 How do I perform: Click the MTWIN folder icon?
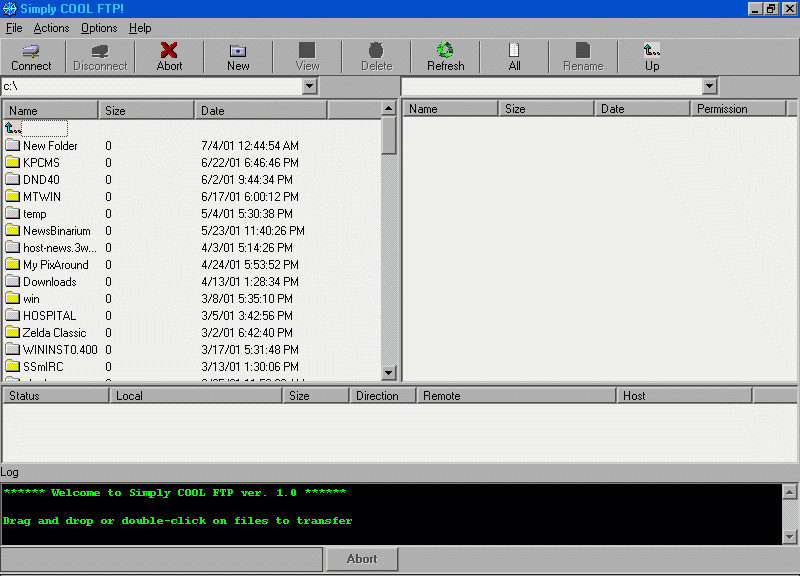12,196
